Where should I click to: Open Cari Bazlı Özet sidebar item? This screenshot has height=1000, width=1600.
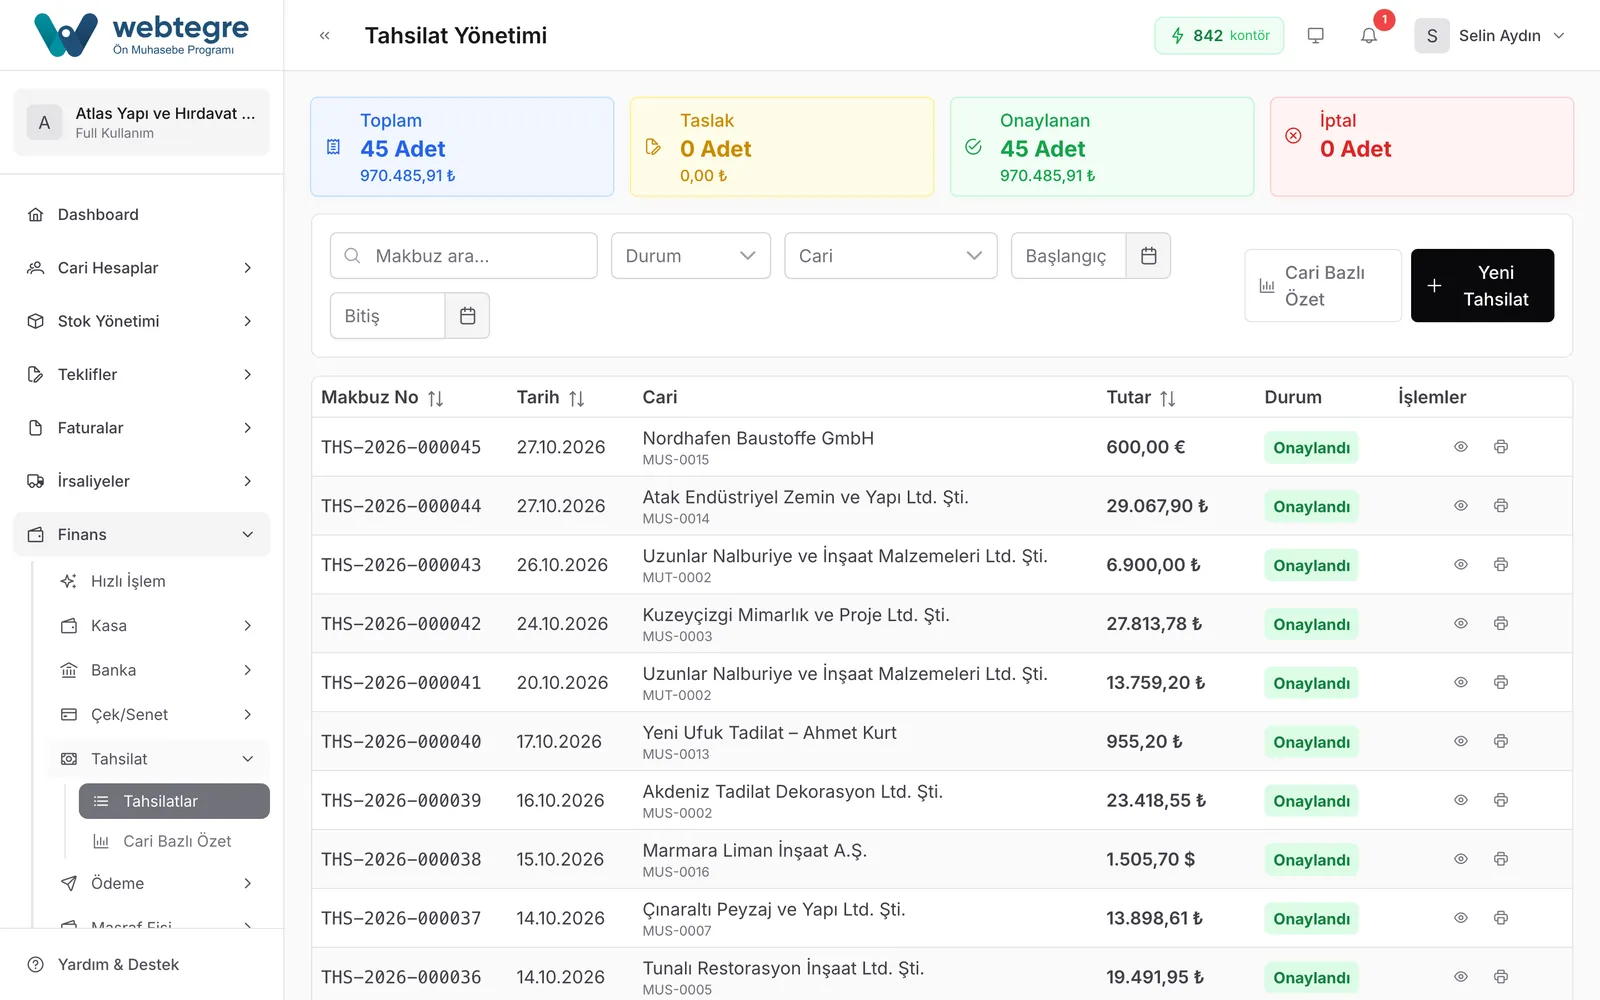[174, 841]
